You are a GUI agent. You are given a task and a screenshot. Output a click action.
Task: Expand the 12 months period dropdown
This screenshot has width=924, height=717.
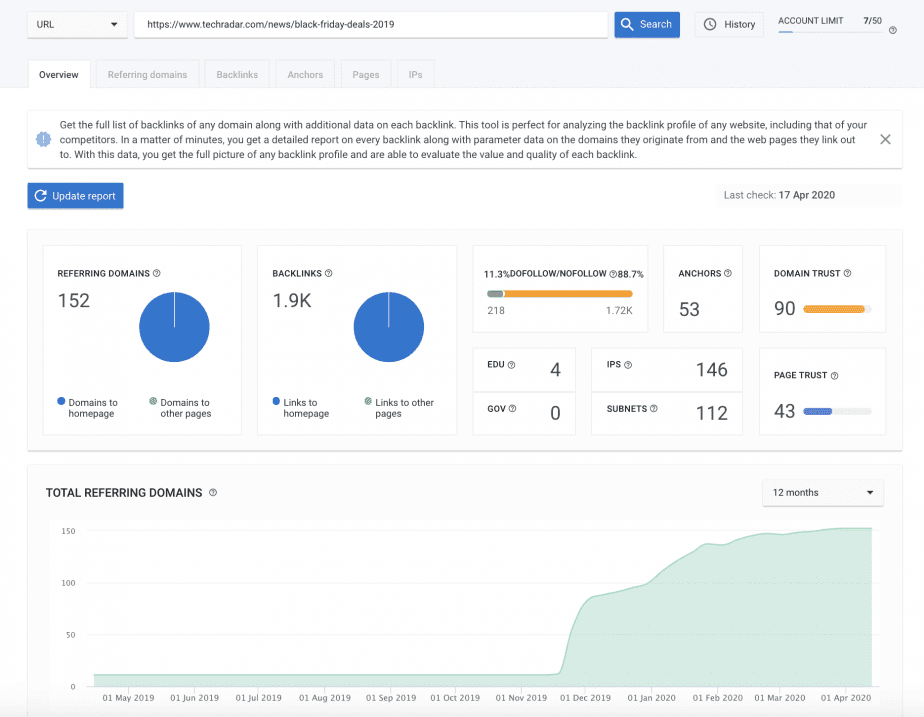823,493
